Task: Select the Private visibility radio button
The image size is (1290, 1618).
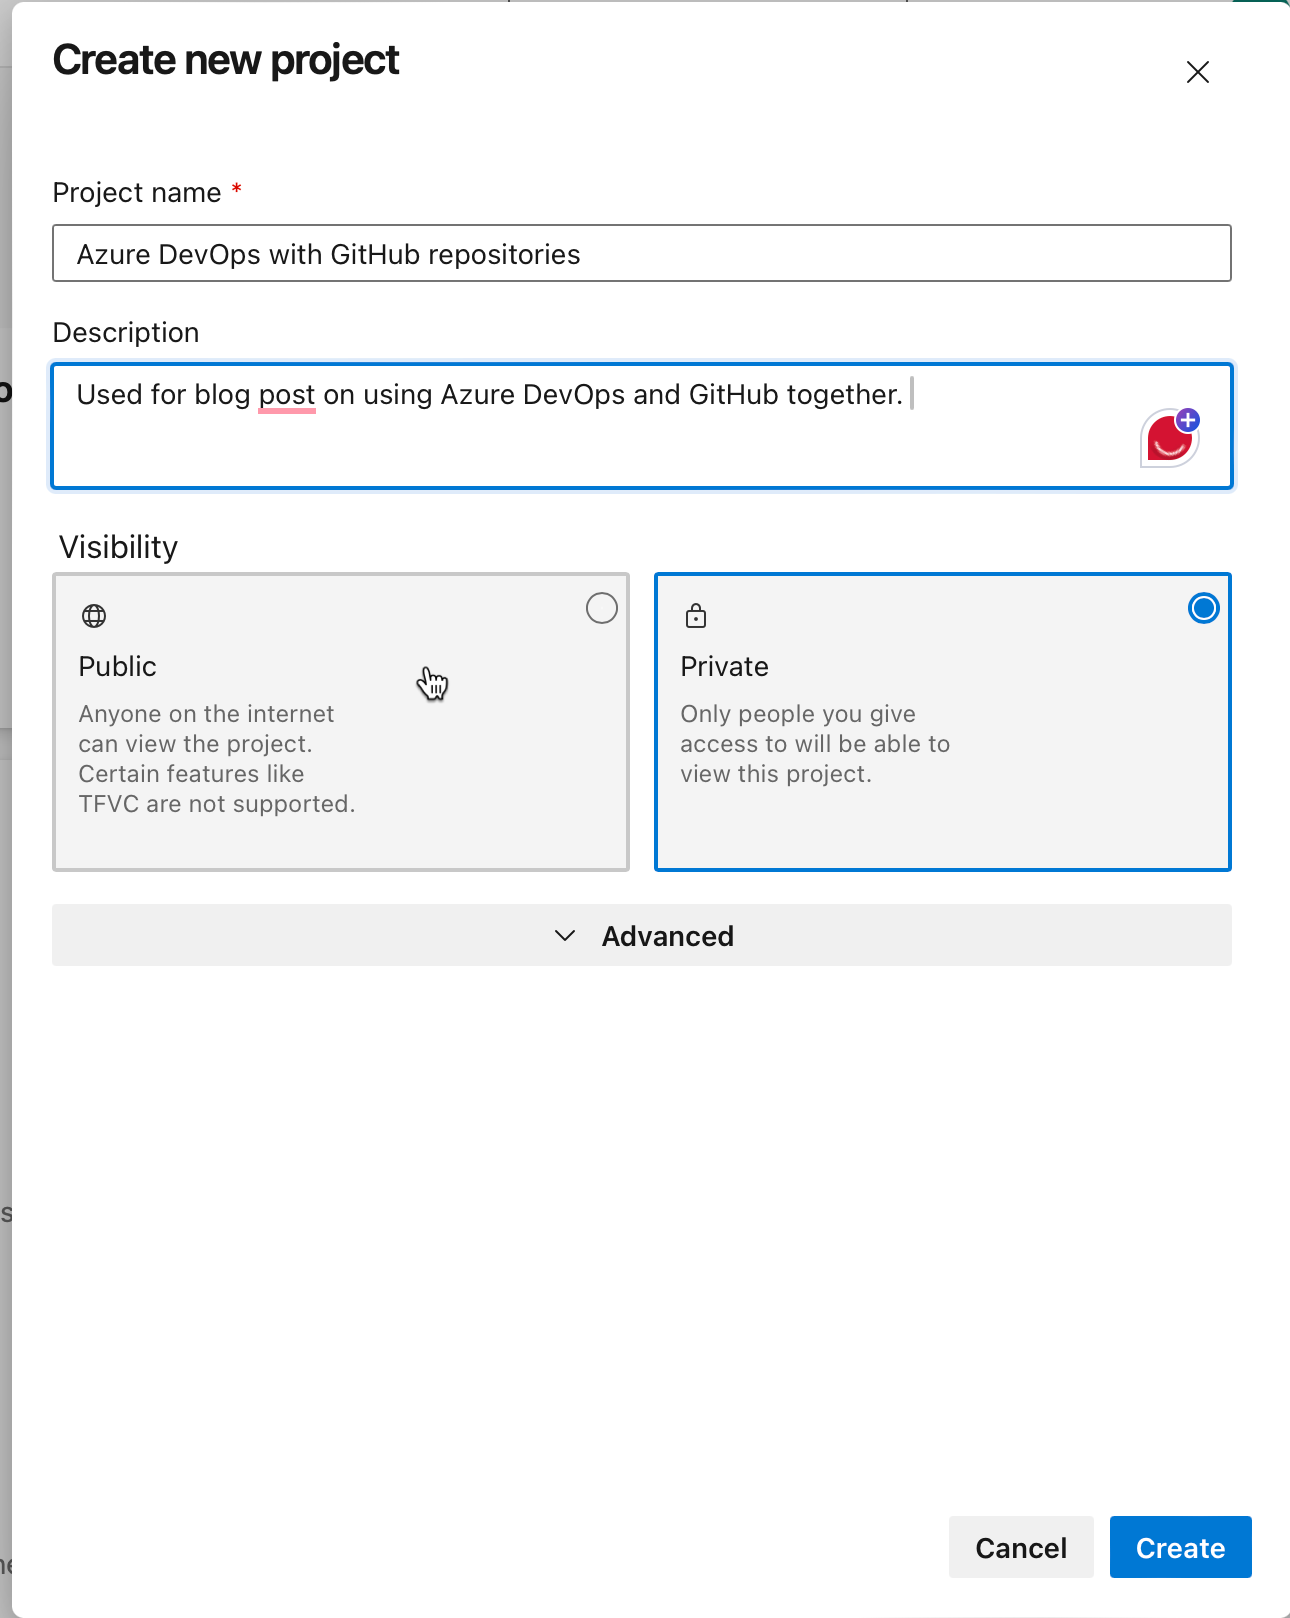Action: [x=1204, y=608]
